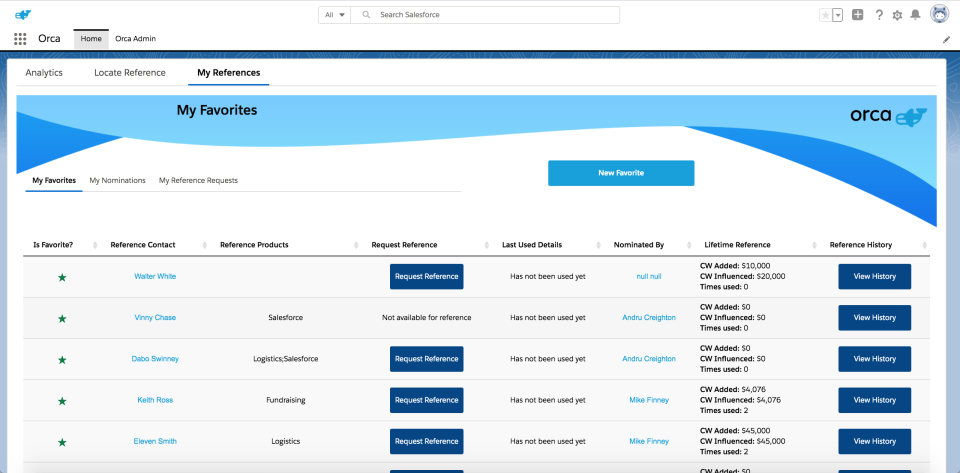Click the 'Logistics;Salesforce' products cell
960x473 pixels.
coord(286,359)
